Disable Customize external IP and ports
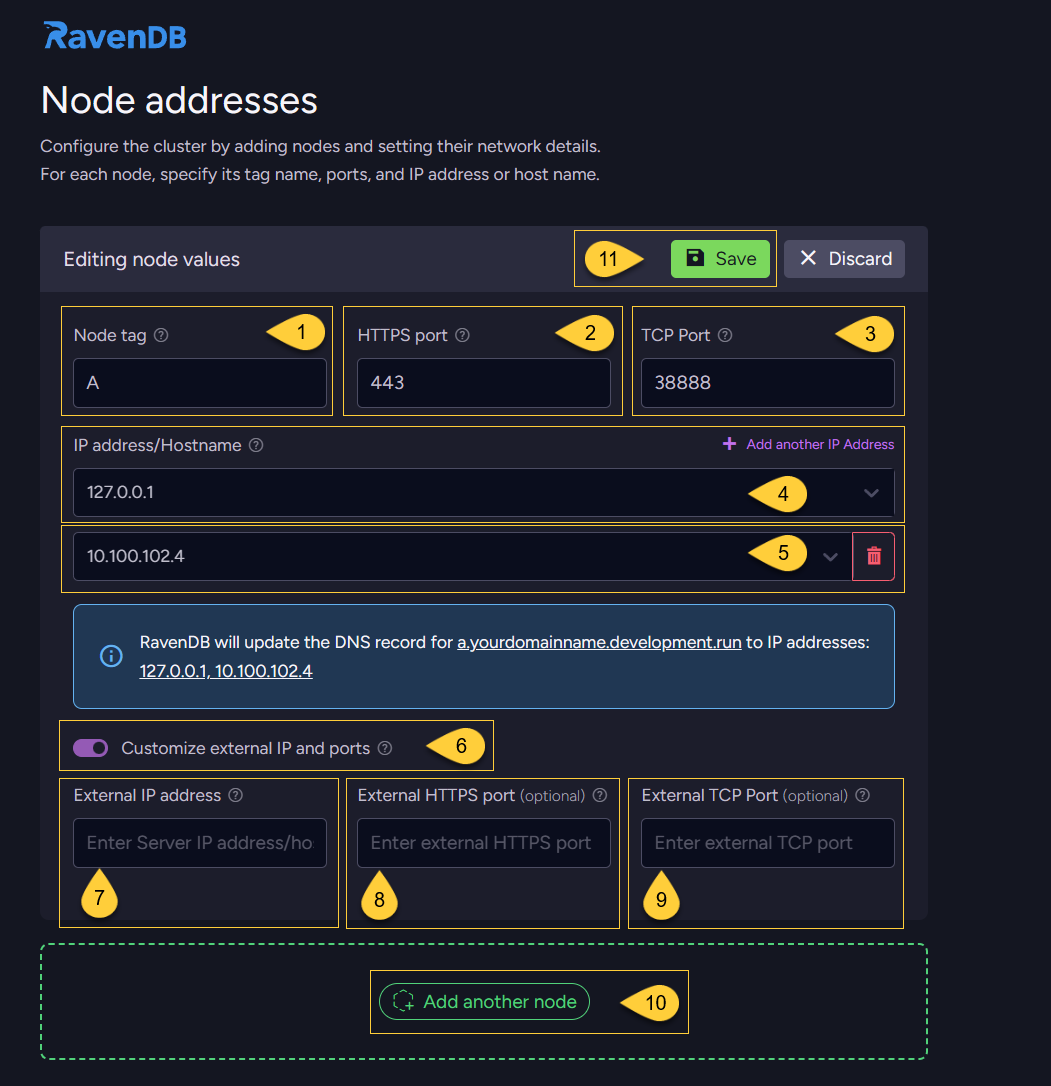The width and height of the screenshot is (1051, 1086). pos(89,746)
